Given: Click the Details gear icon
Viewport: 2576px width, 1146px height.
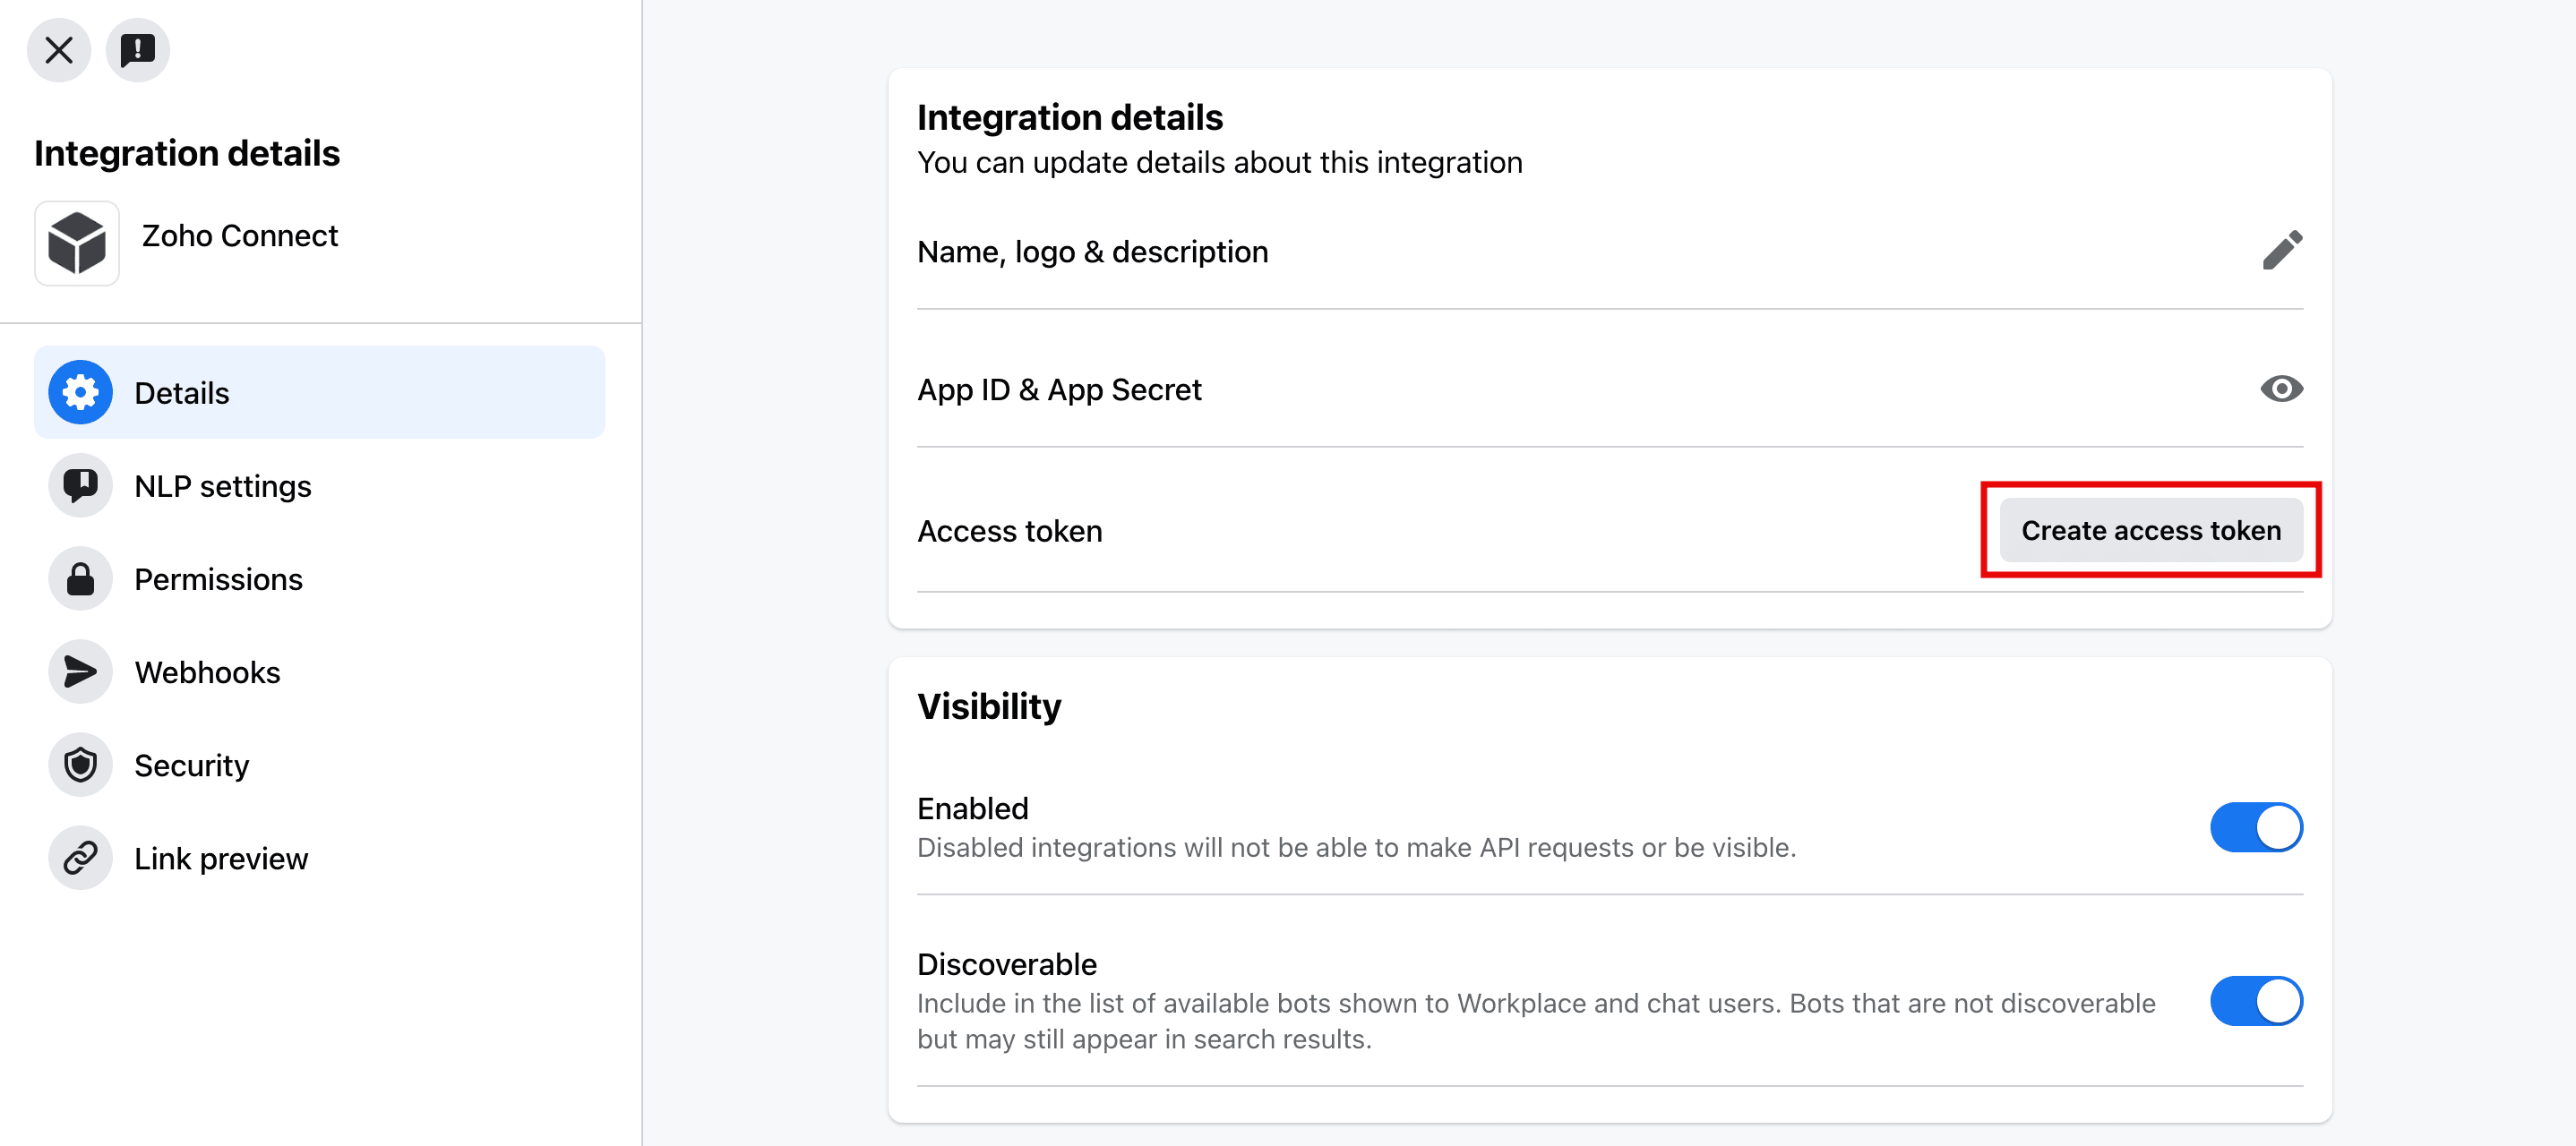Looking at the screenshot, I should click(80, 392).
